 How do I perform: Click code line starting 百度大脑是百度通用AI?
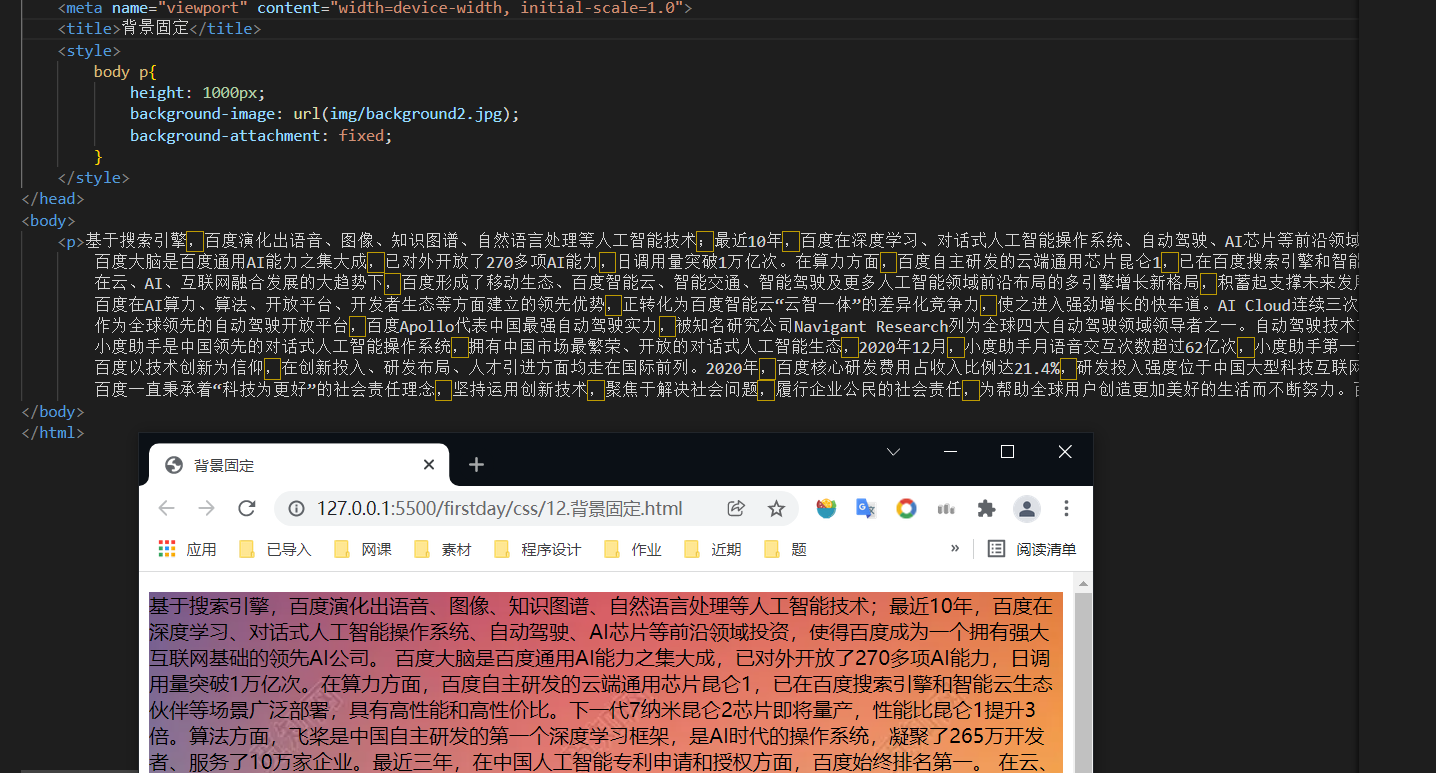click(x=726, y=262)
